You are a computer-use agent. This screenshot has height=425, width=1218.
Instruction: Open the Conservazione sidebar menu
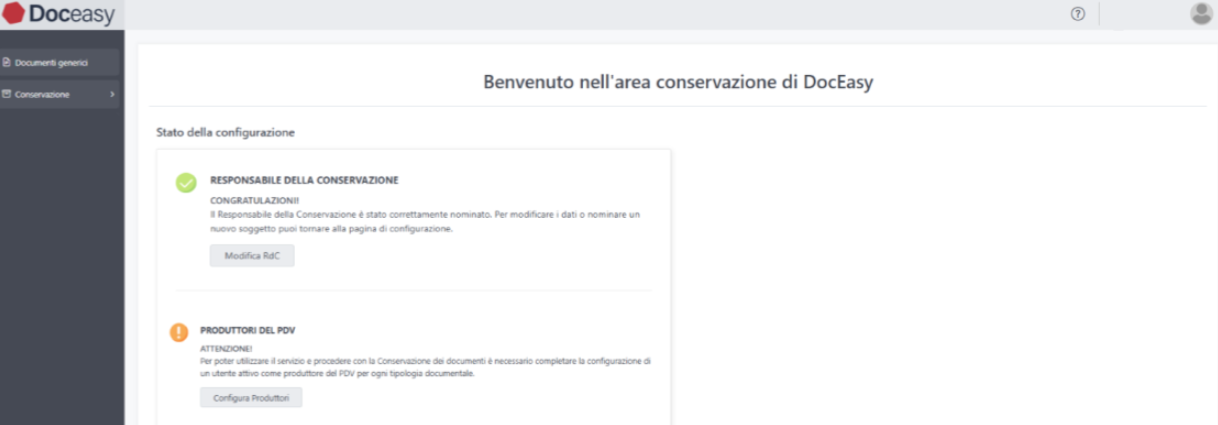[60, 94]
